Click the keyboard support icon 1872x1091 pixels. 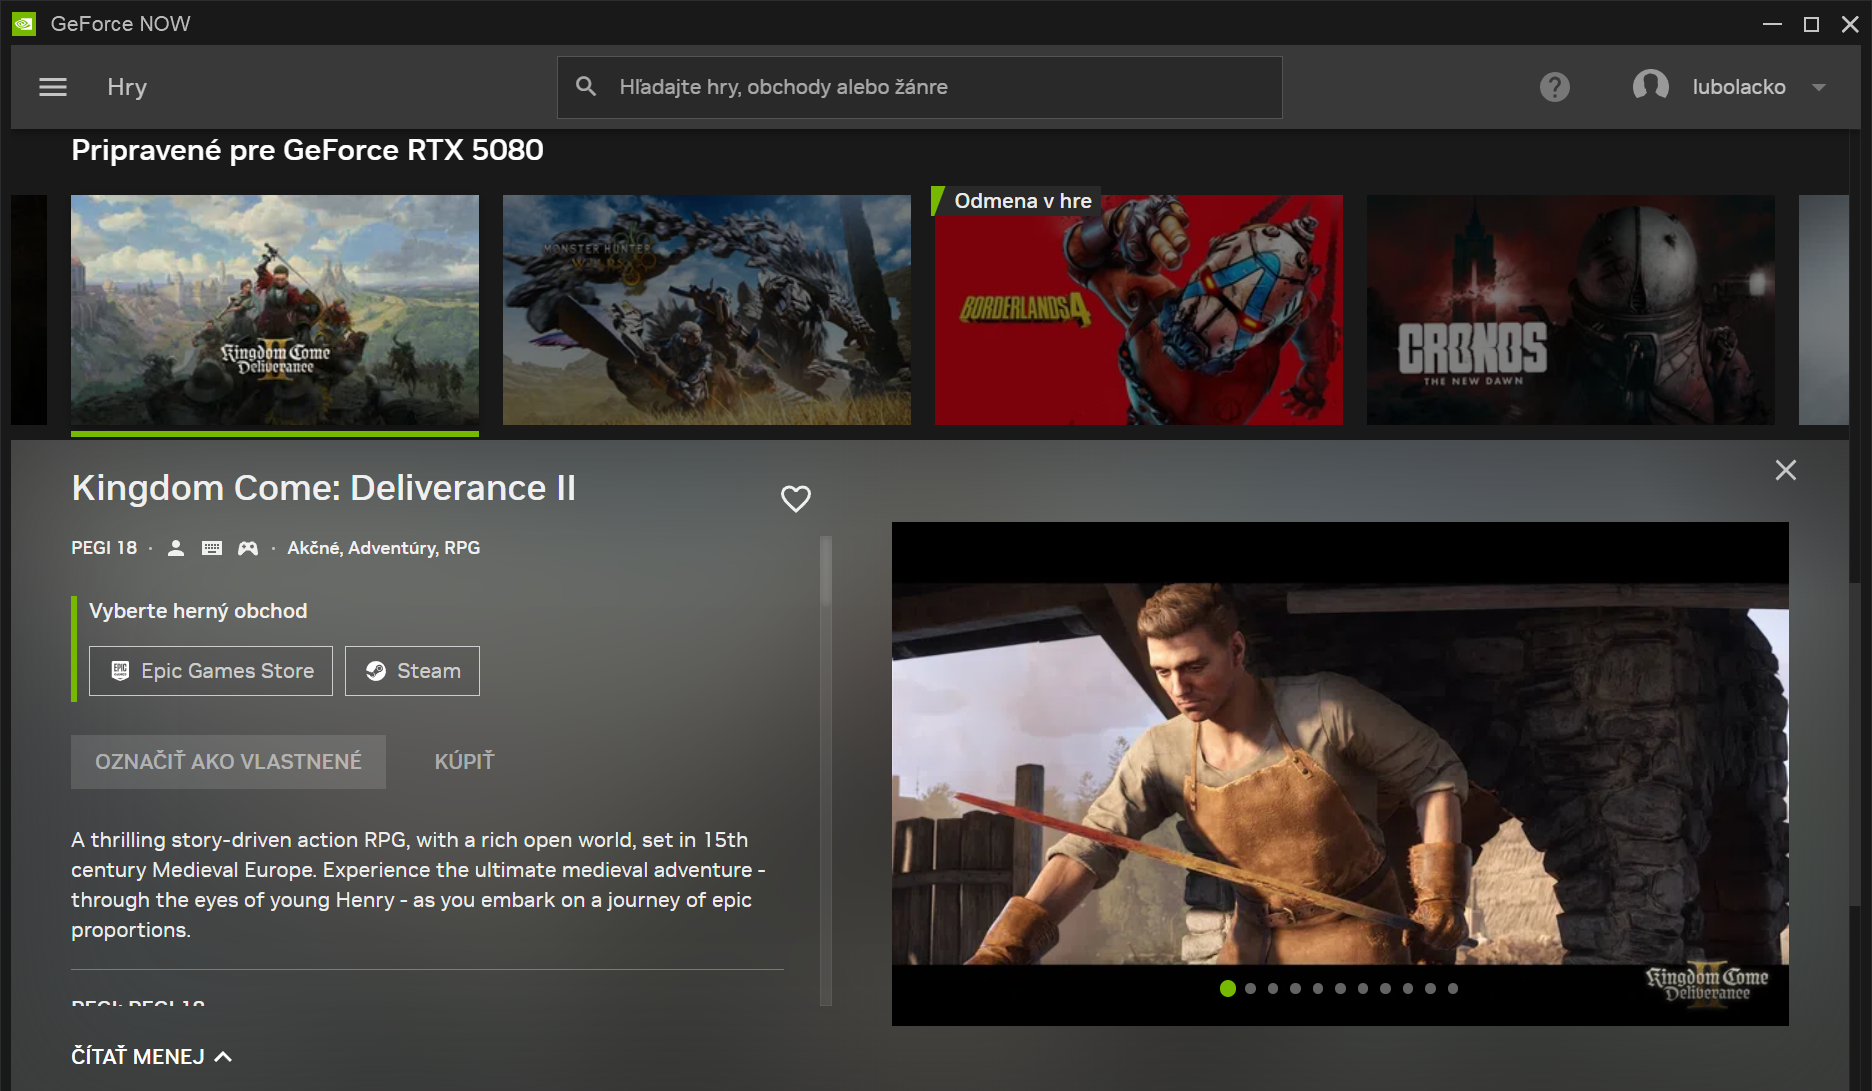[212, 548]
